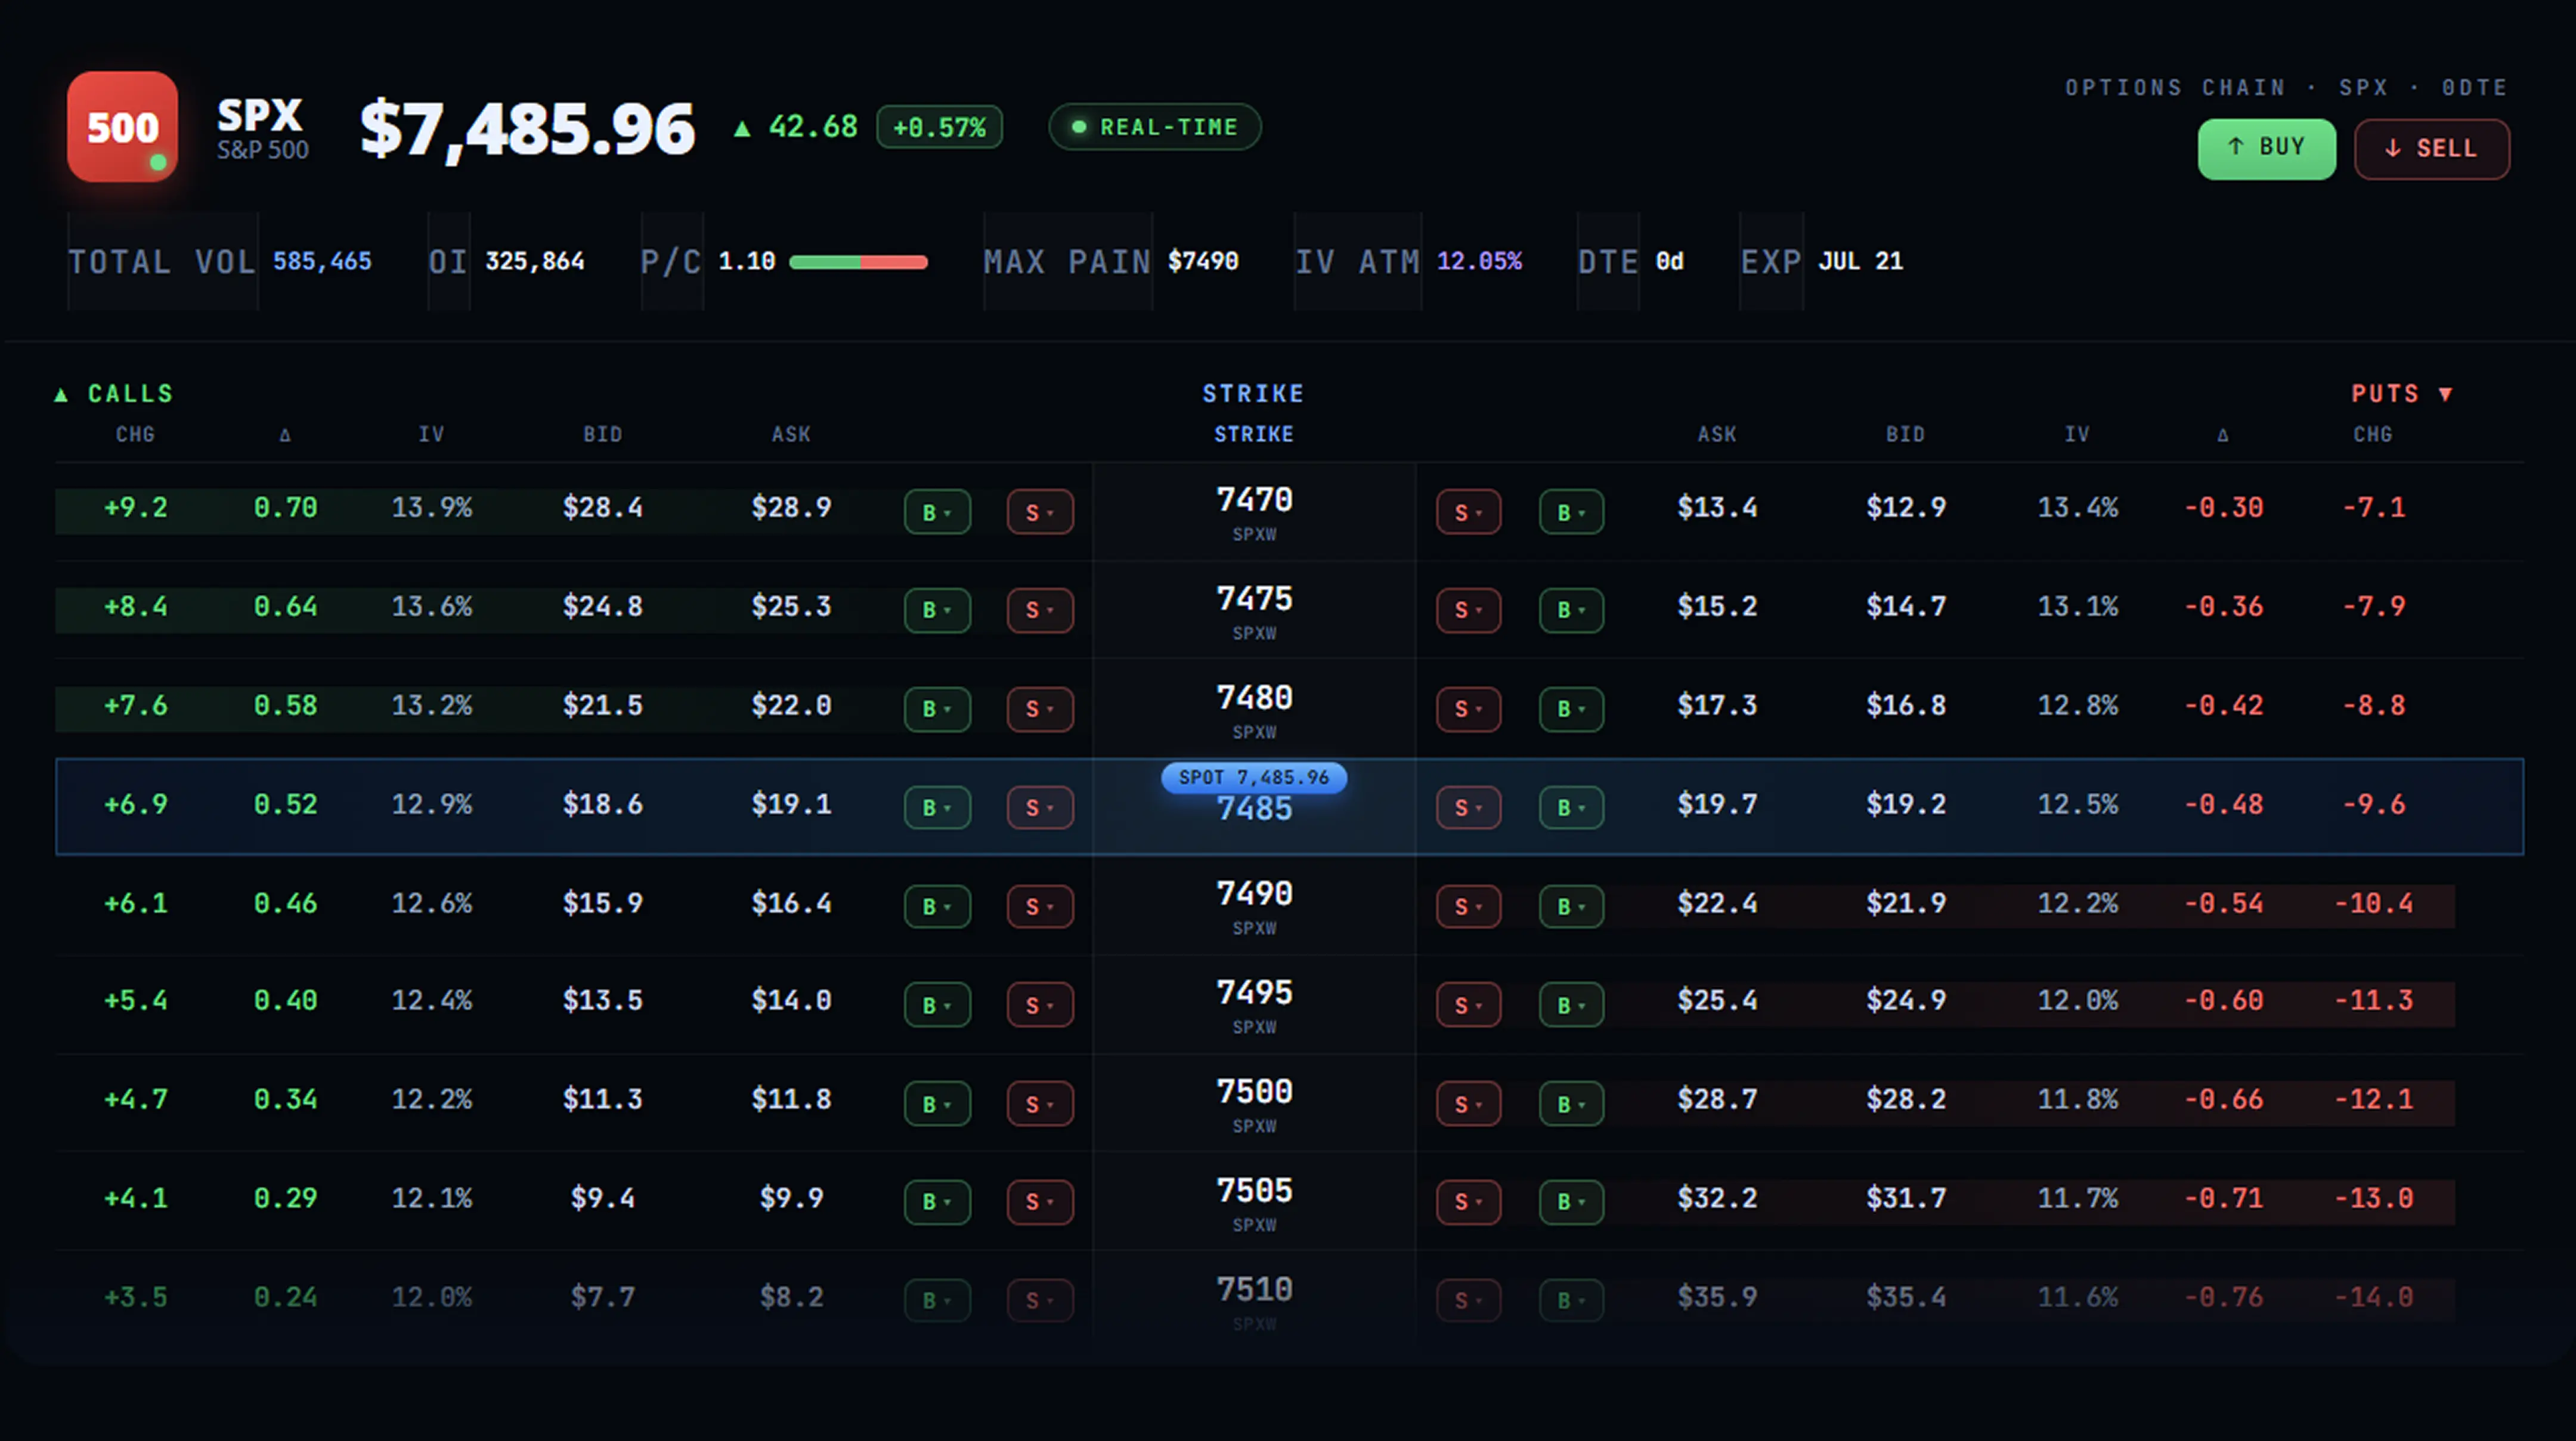Select the 7500 strike cell
This screenshot has height=1441, width=2576.
1254,1103
